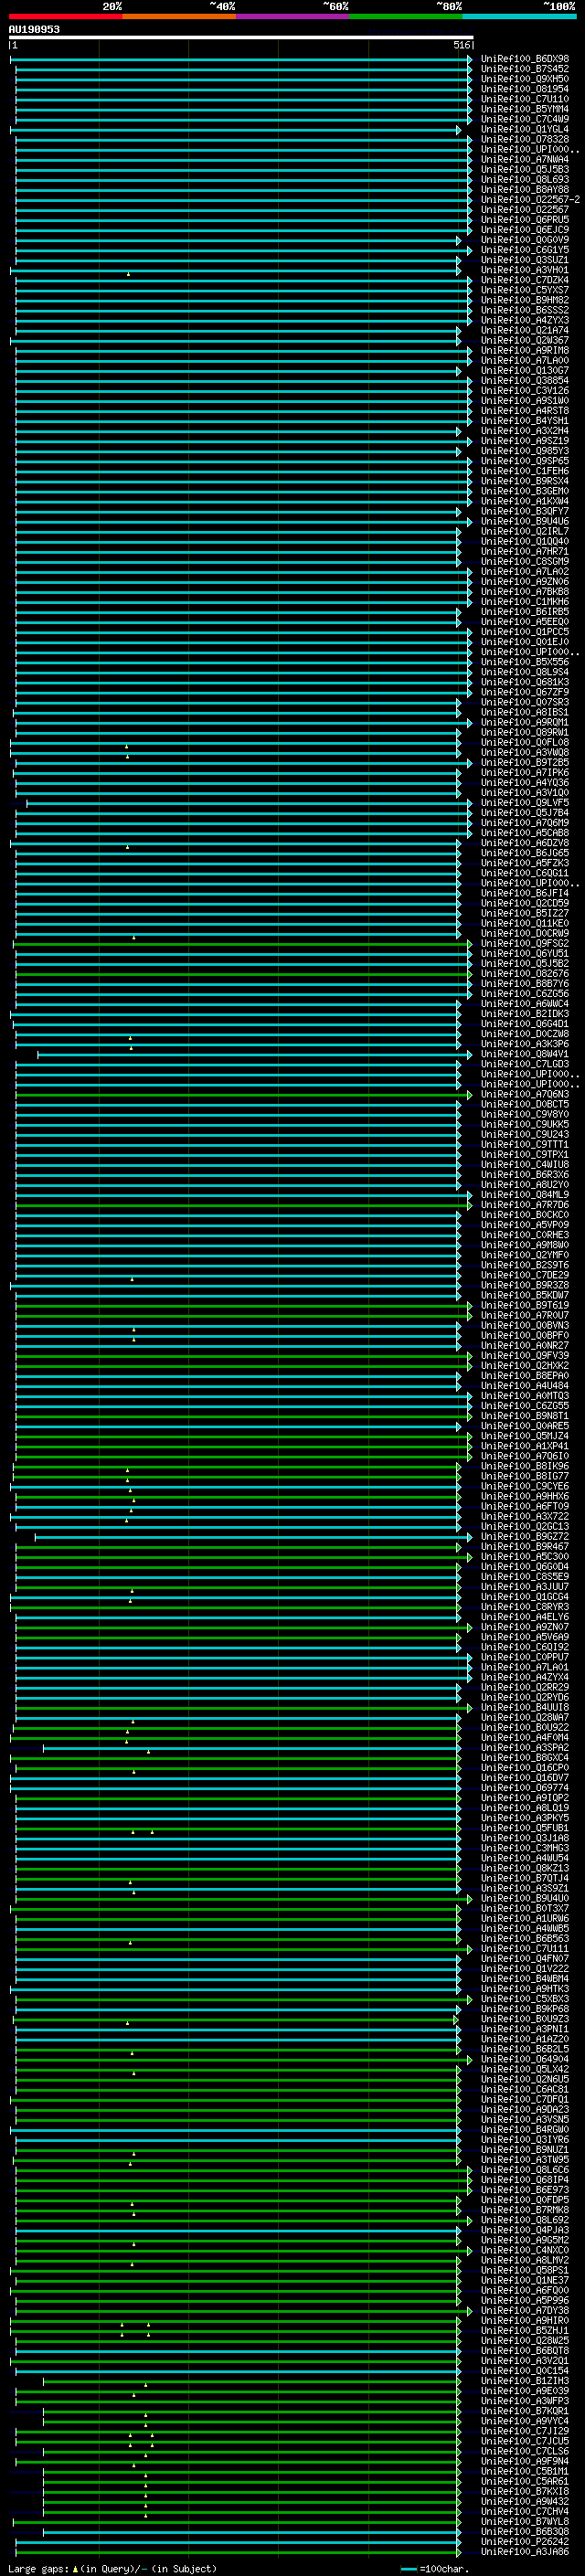Click the alignment bar for UniRef100_P26242
The image size is (585, 2576).
coord(238,2542)
